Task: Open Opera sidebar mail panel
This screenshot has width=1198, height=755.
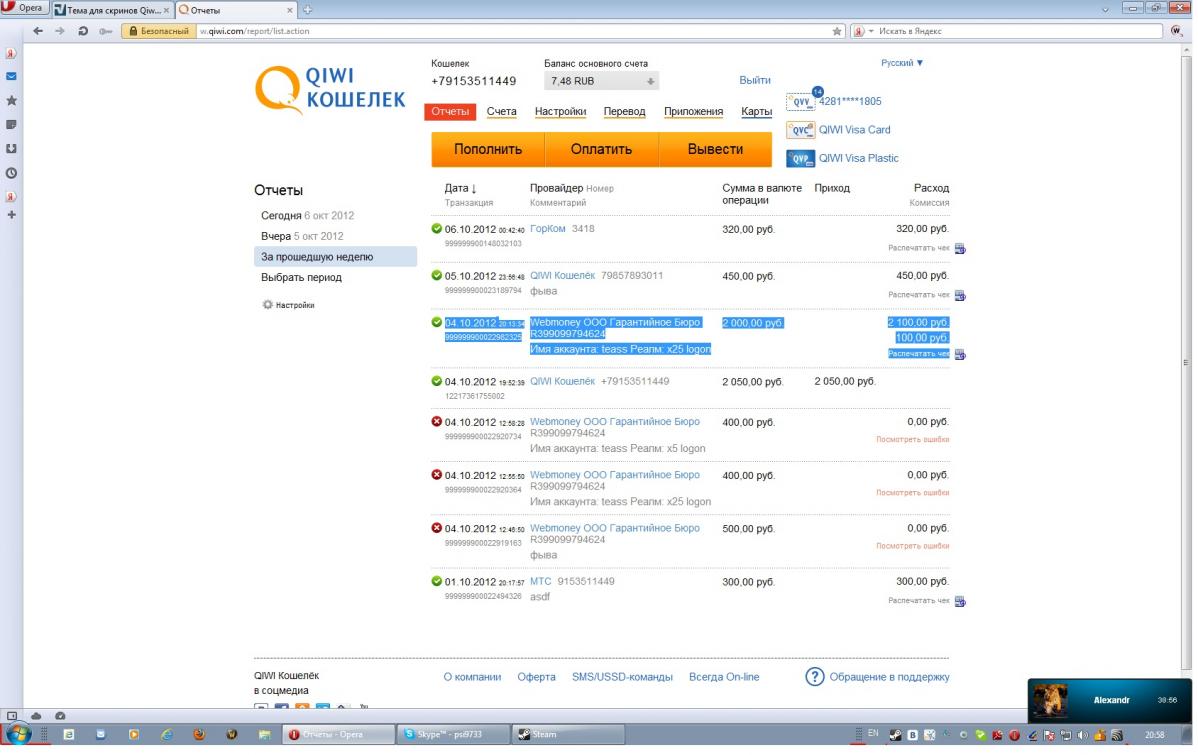Action: 11,76
